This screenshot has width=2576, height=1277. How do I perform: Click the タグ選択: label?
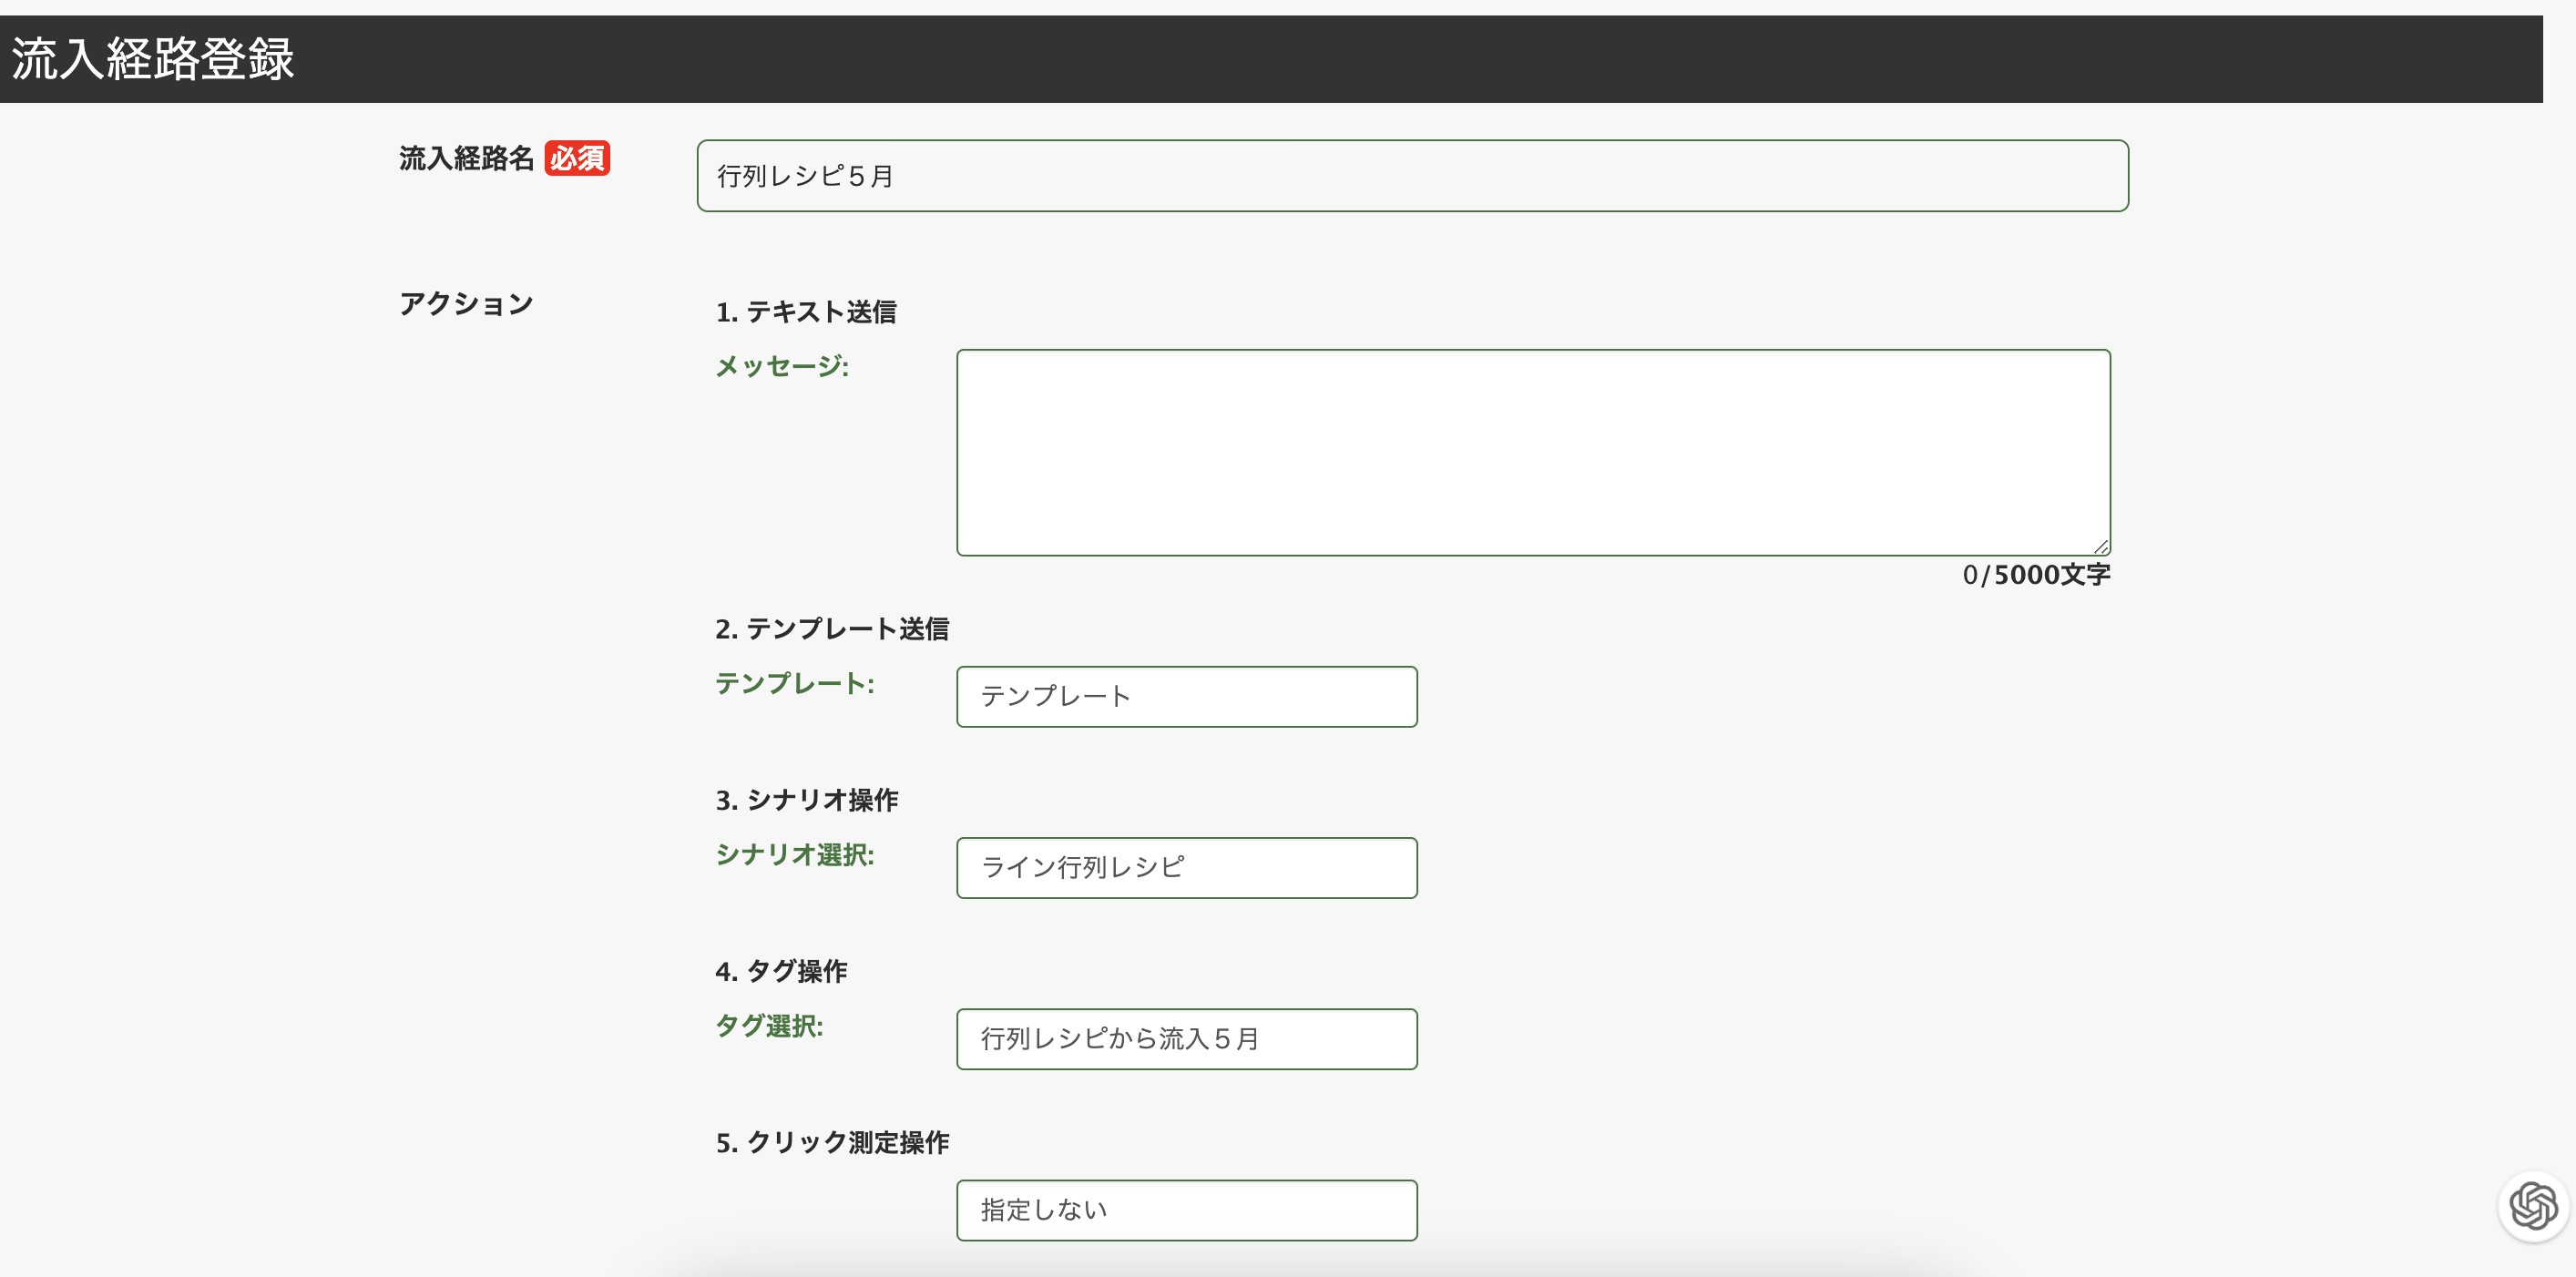[x=769, y=1026]
